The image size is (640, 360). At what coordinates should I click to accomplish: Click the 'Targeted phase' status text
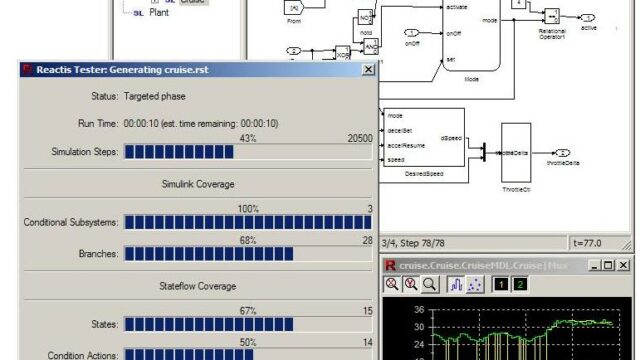coord(154,96)
